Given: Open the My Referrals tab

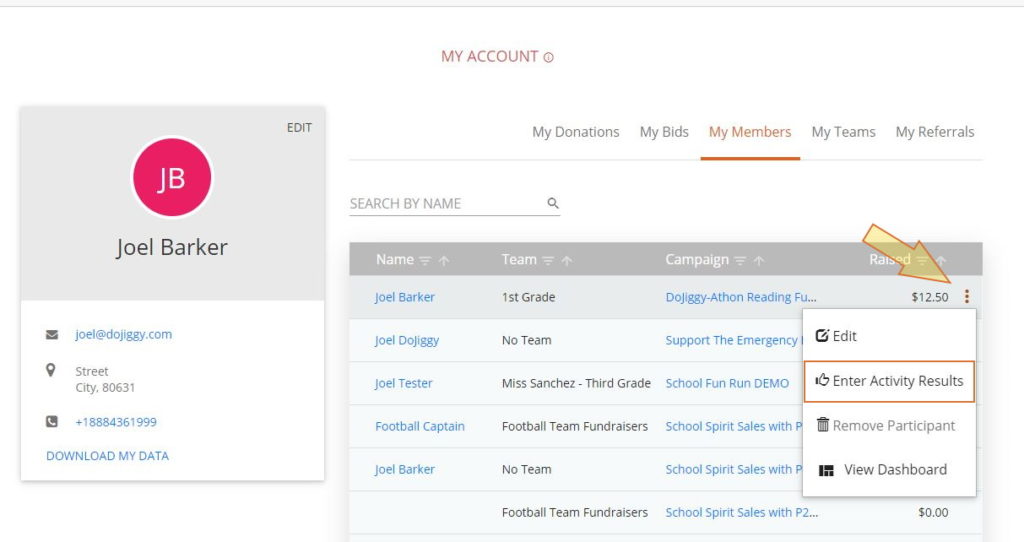Looking at the screenshot, I should pyautogui.click(x=935, y=132).
